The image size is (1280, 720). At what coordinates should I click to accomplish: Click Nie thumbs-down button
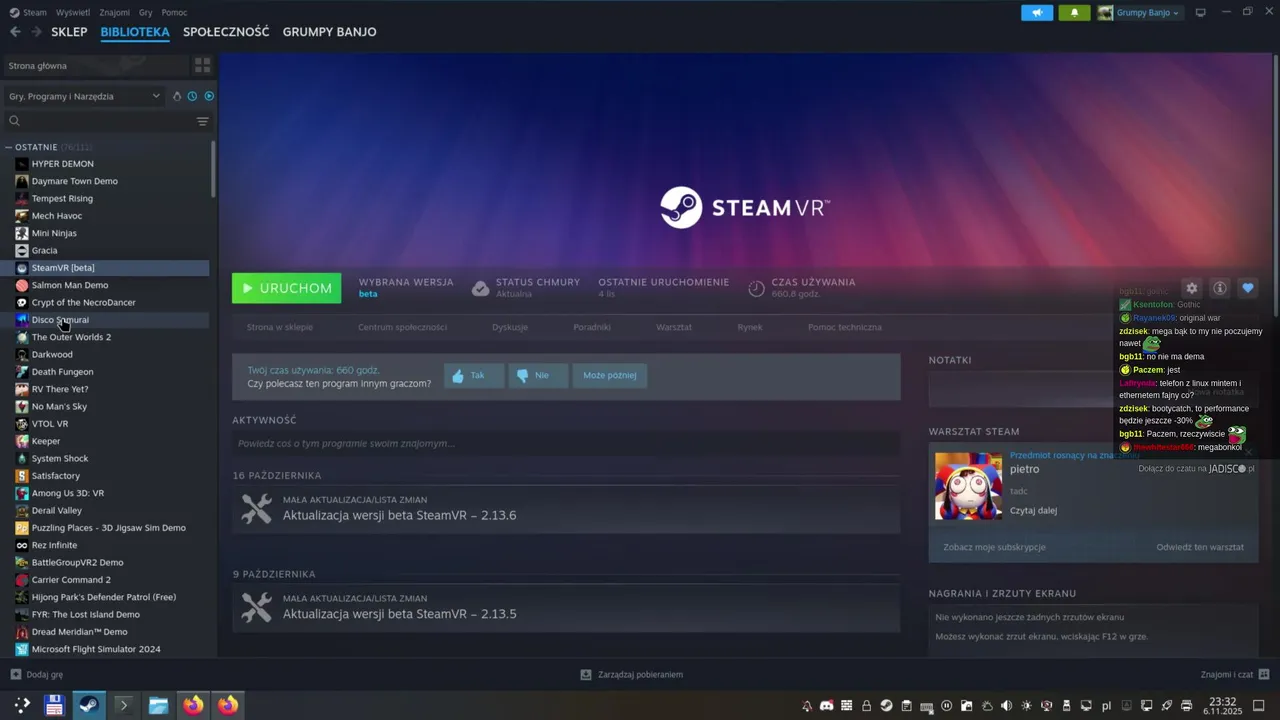[x=537, y=376]
